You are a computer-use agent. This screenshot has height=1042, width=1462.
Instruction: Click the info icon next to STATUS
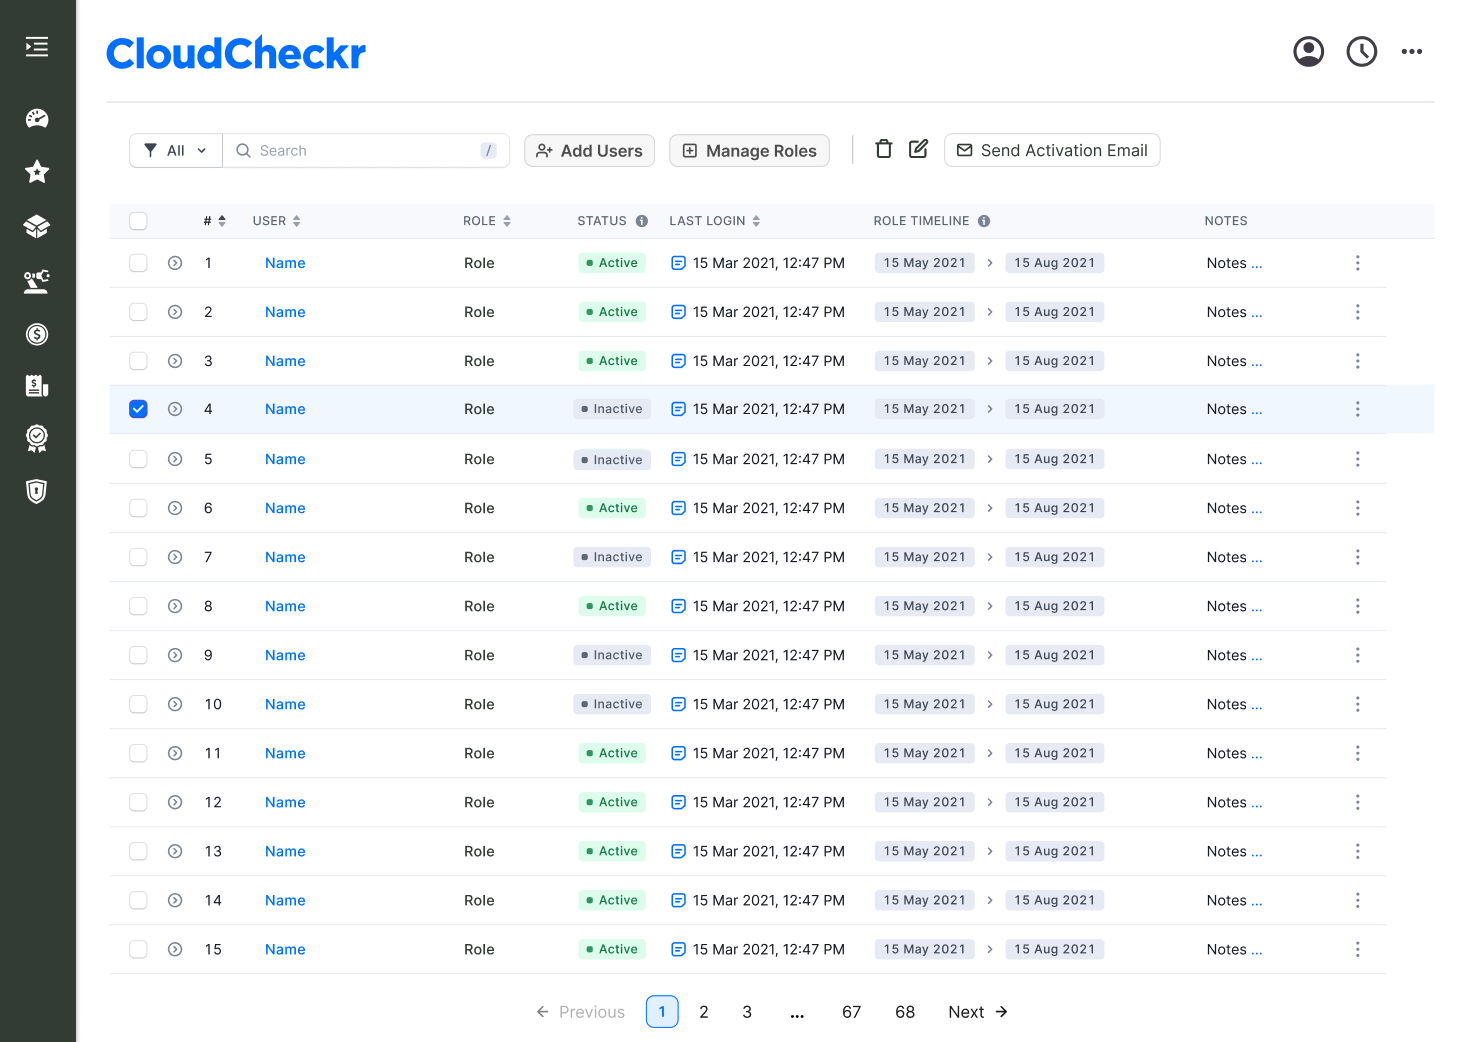[x=641, y=221]
